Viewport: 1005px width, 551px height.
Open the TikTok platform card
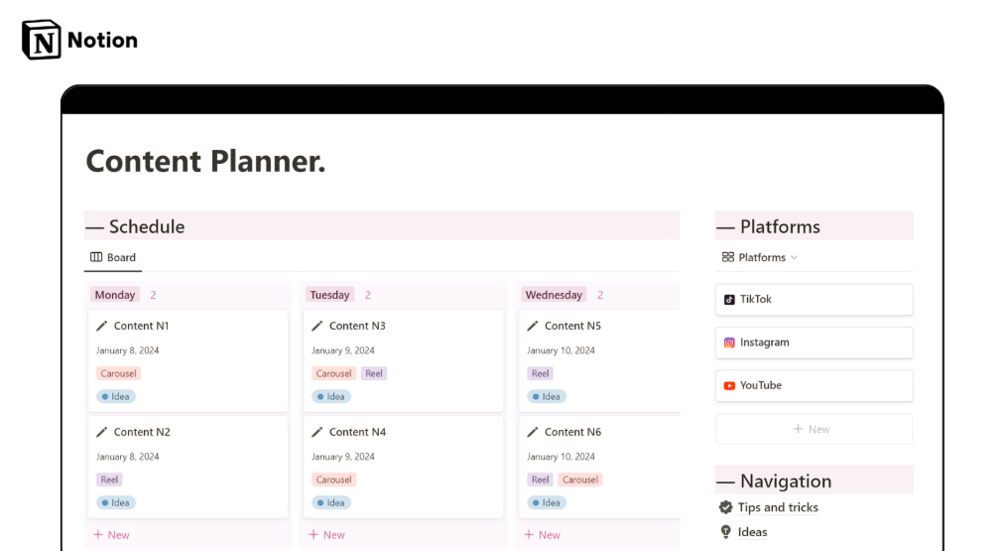pos(814,300)
